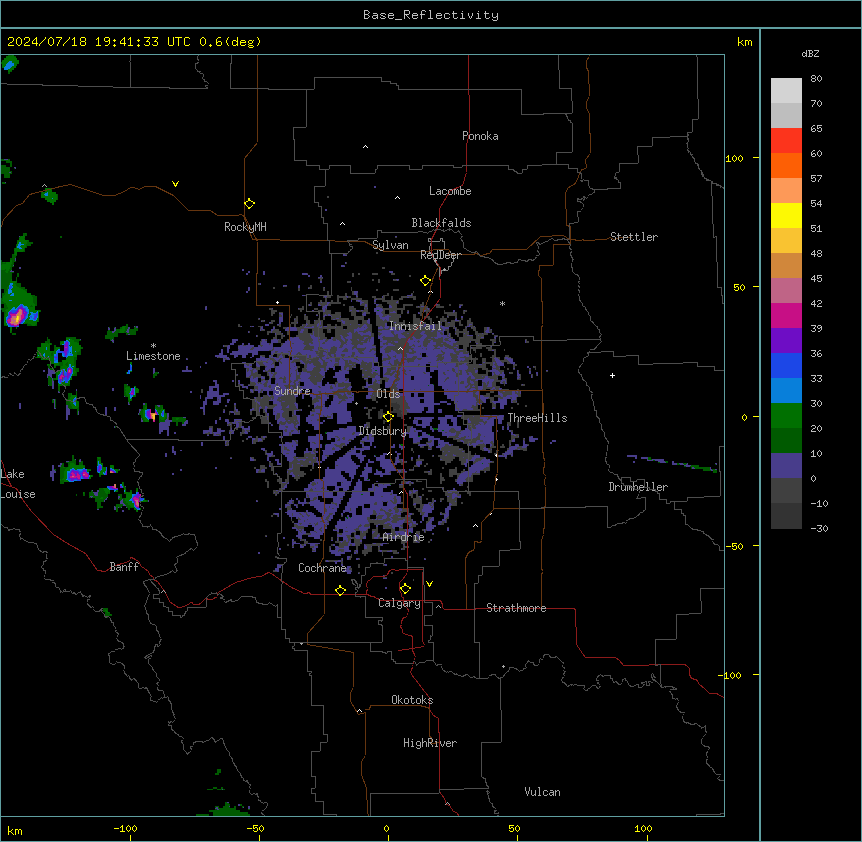Click the Calgary city label
862x842 pixels.
399,603
